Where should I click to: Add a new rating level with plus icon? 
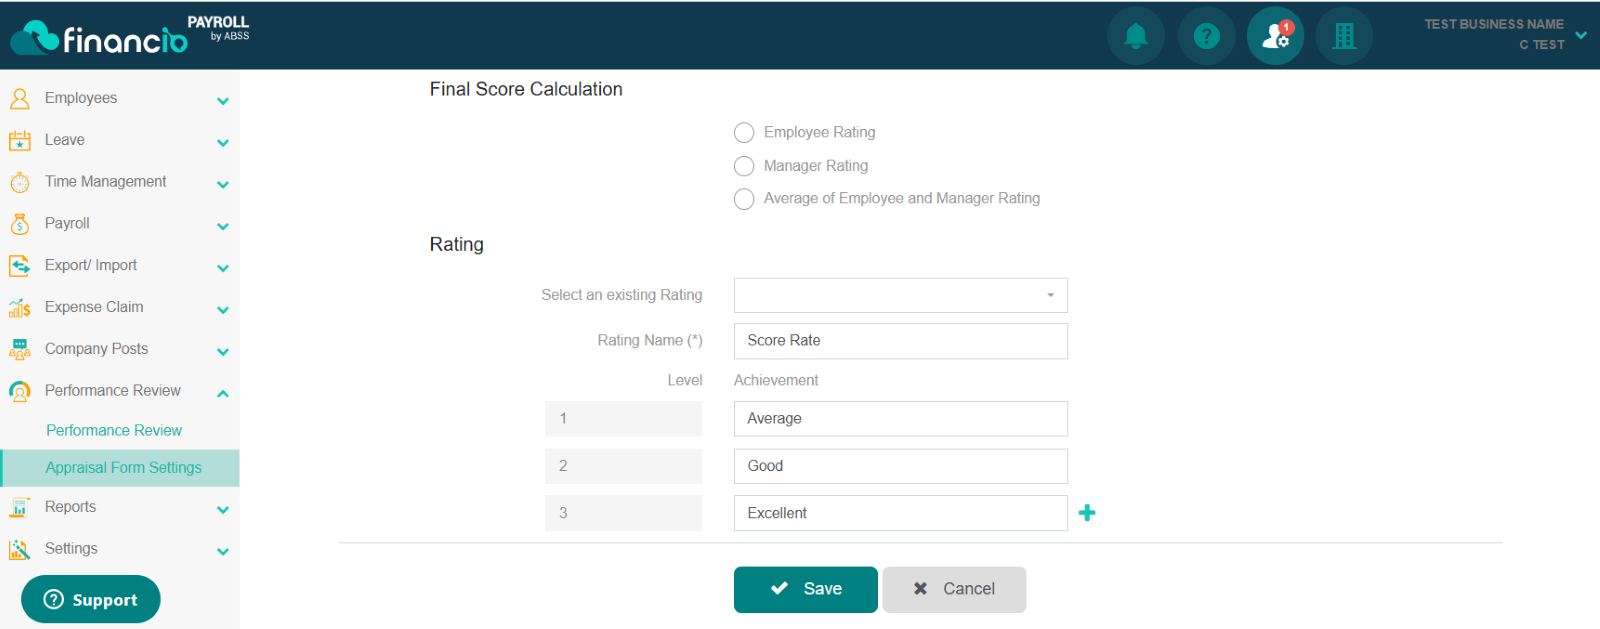coord(1087,513)
